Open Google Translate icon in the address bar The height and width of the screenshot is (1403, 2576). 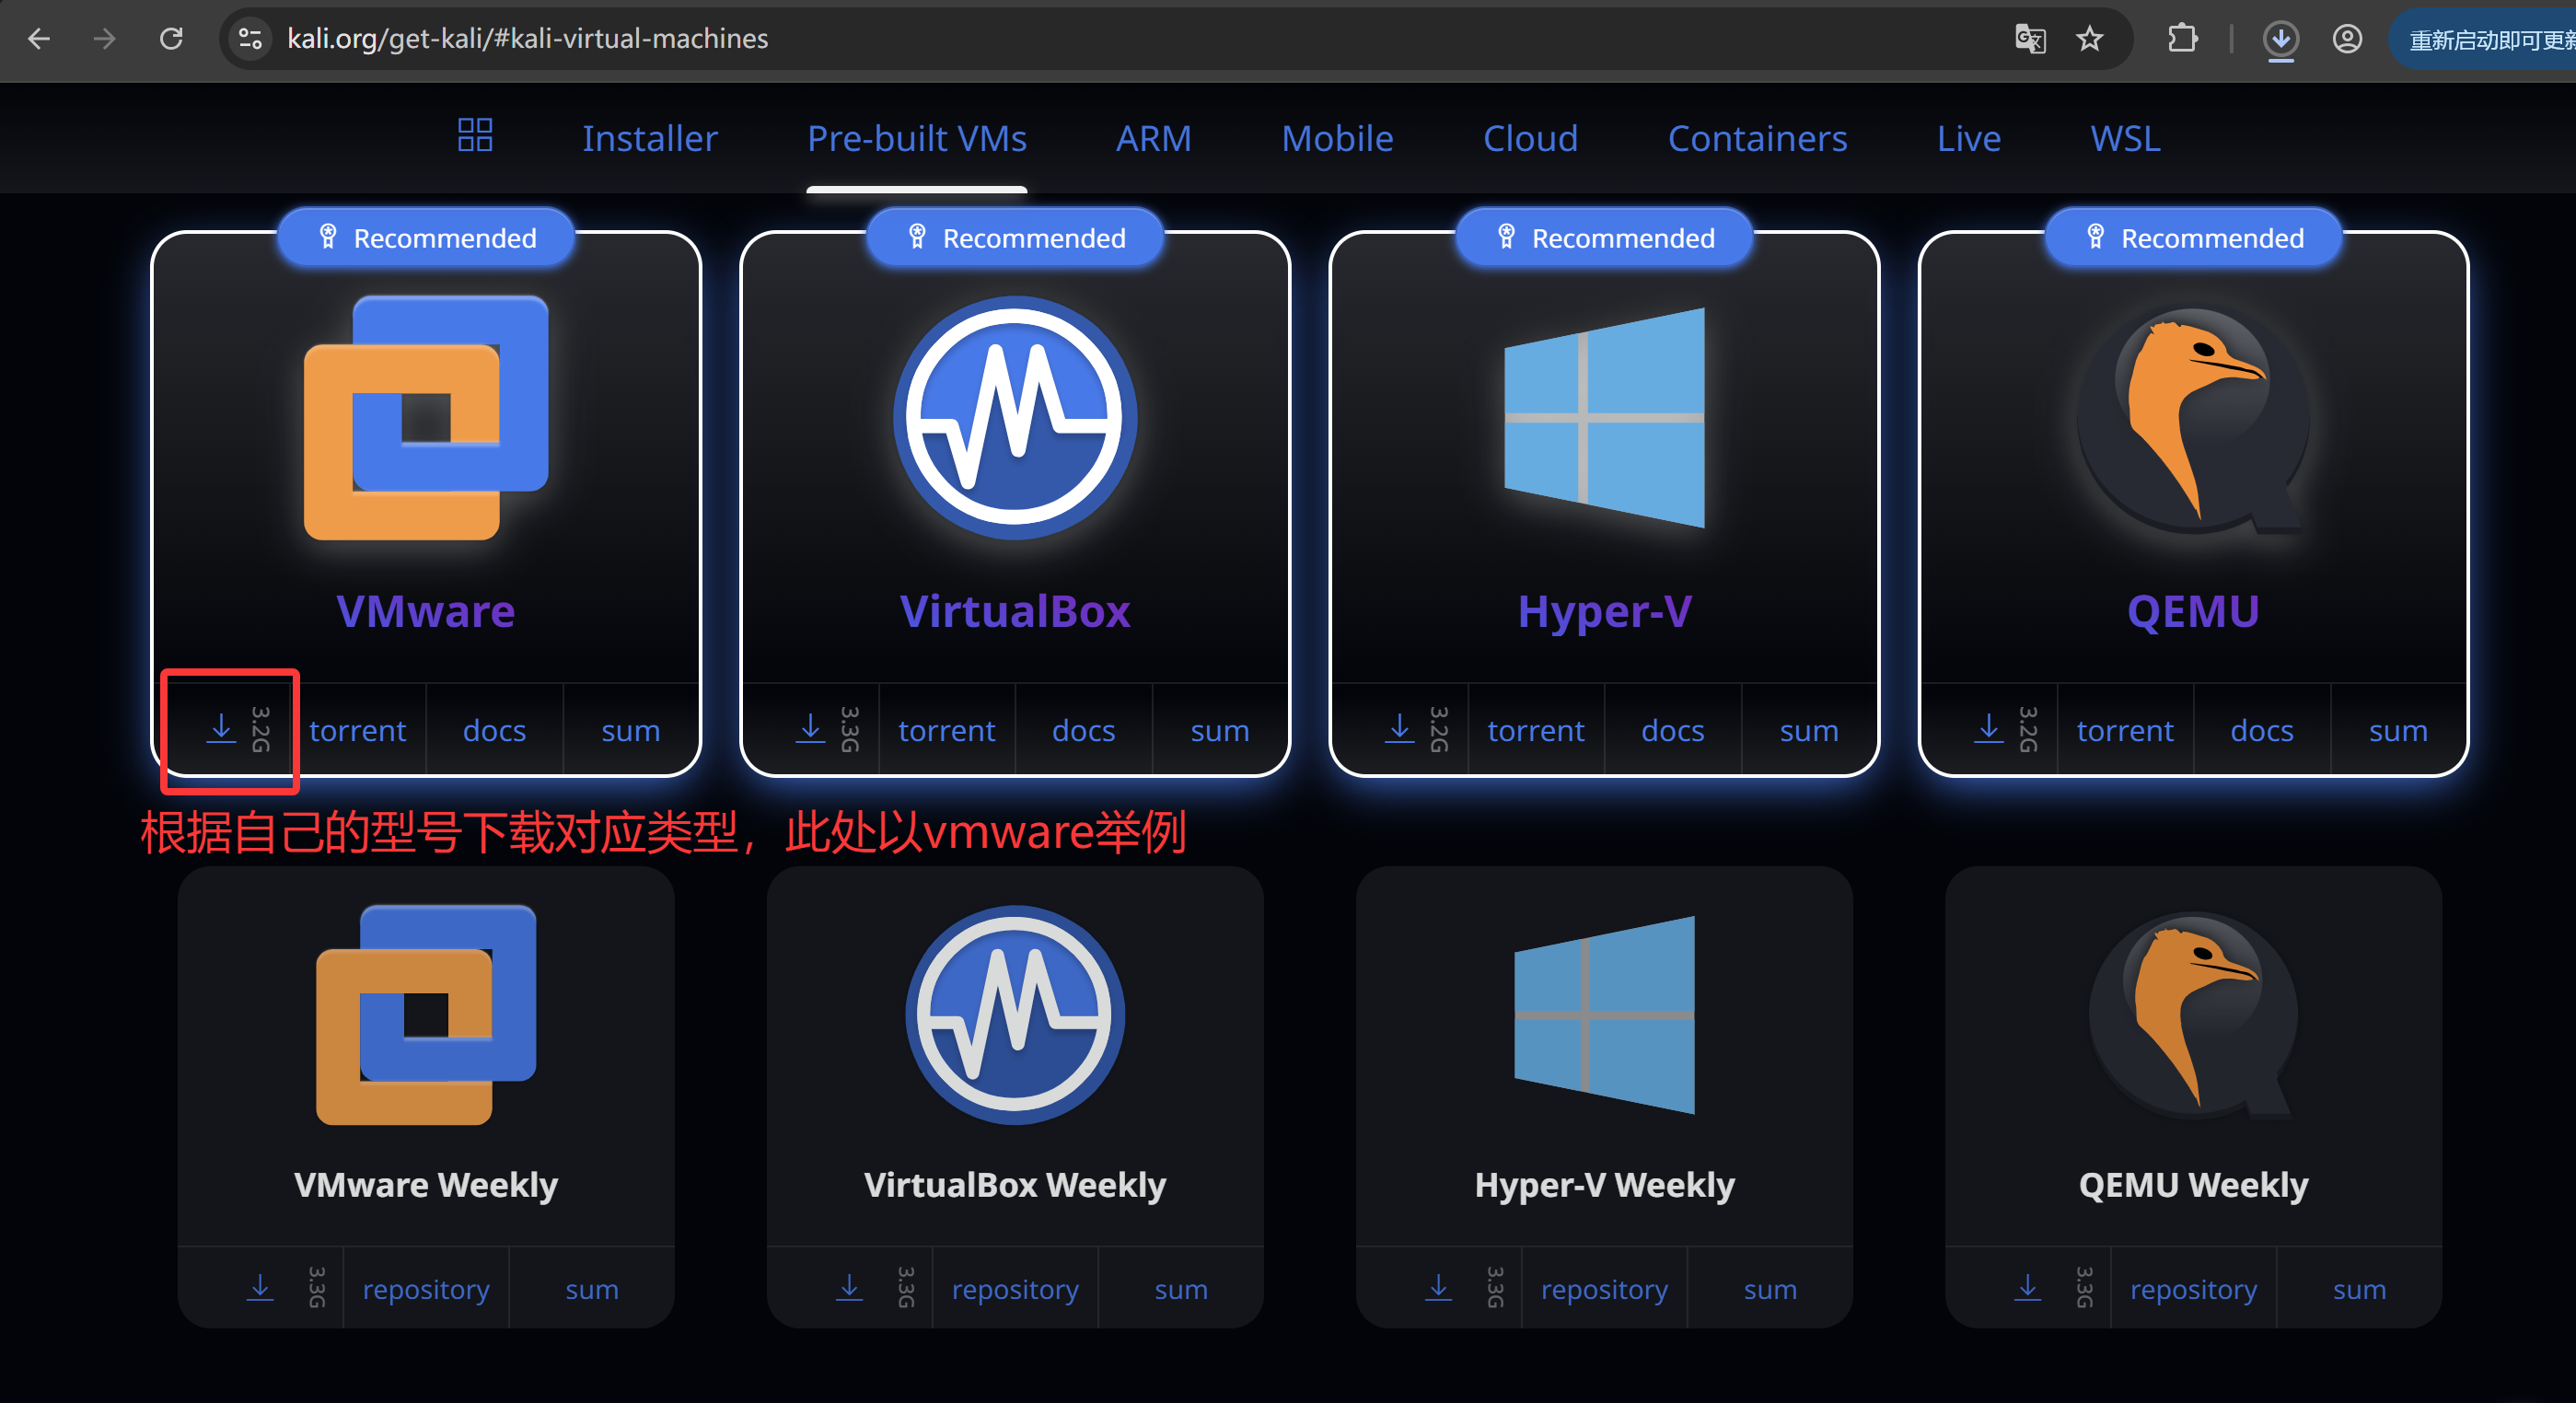point(2029,39)
